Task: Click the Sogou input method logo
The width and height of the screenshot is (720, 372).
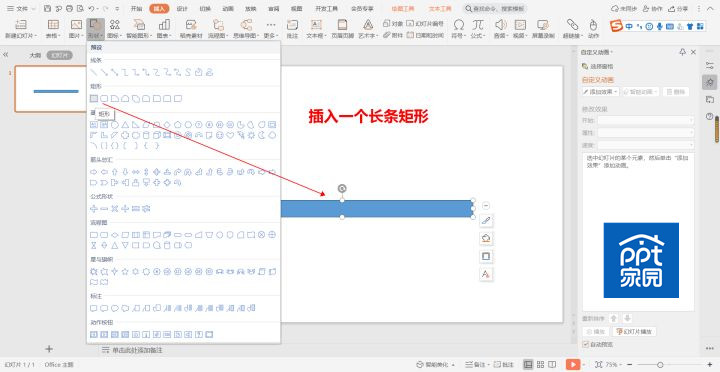Action: [x=616, y=26]
